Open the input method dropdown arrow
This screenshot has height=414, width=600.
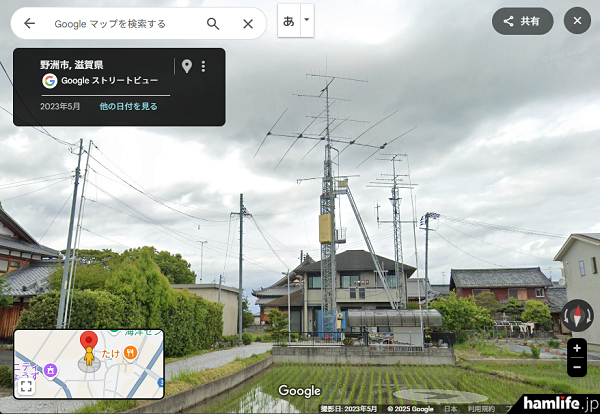pos(307,21)
